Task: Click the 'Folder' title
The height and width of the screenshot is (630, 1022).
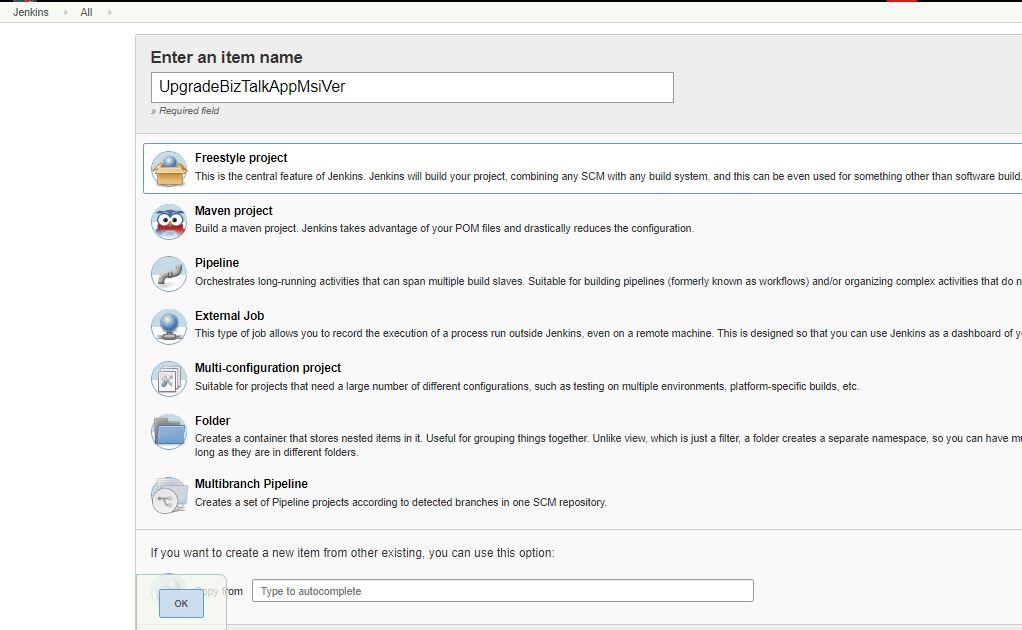Action: pos(212,421)
